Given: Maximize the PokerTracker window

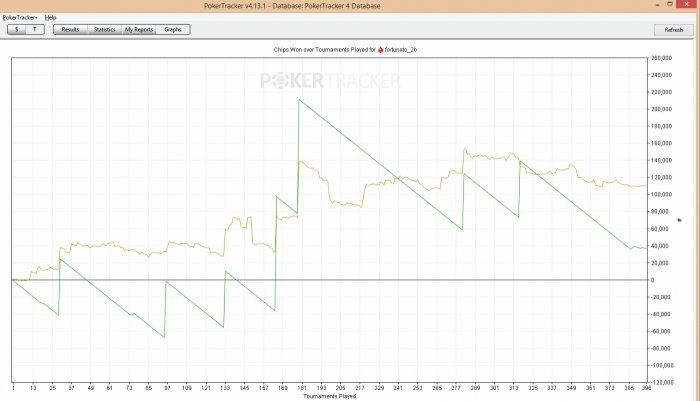Looking at the screenshot, I should [670, 4].
